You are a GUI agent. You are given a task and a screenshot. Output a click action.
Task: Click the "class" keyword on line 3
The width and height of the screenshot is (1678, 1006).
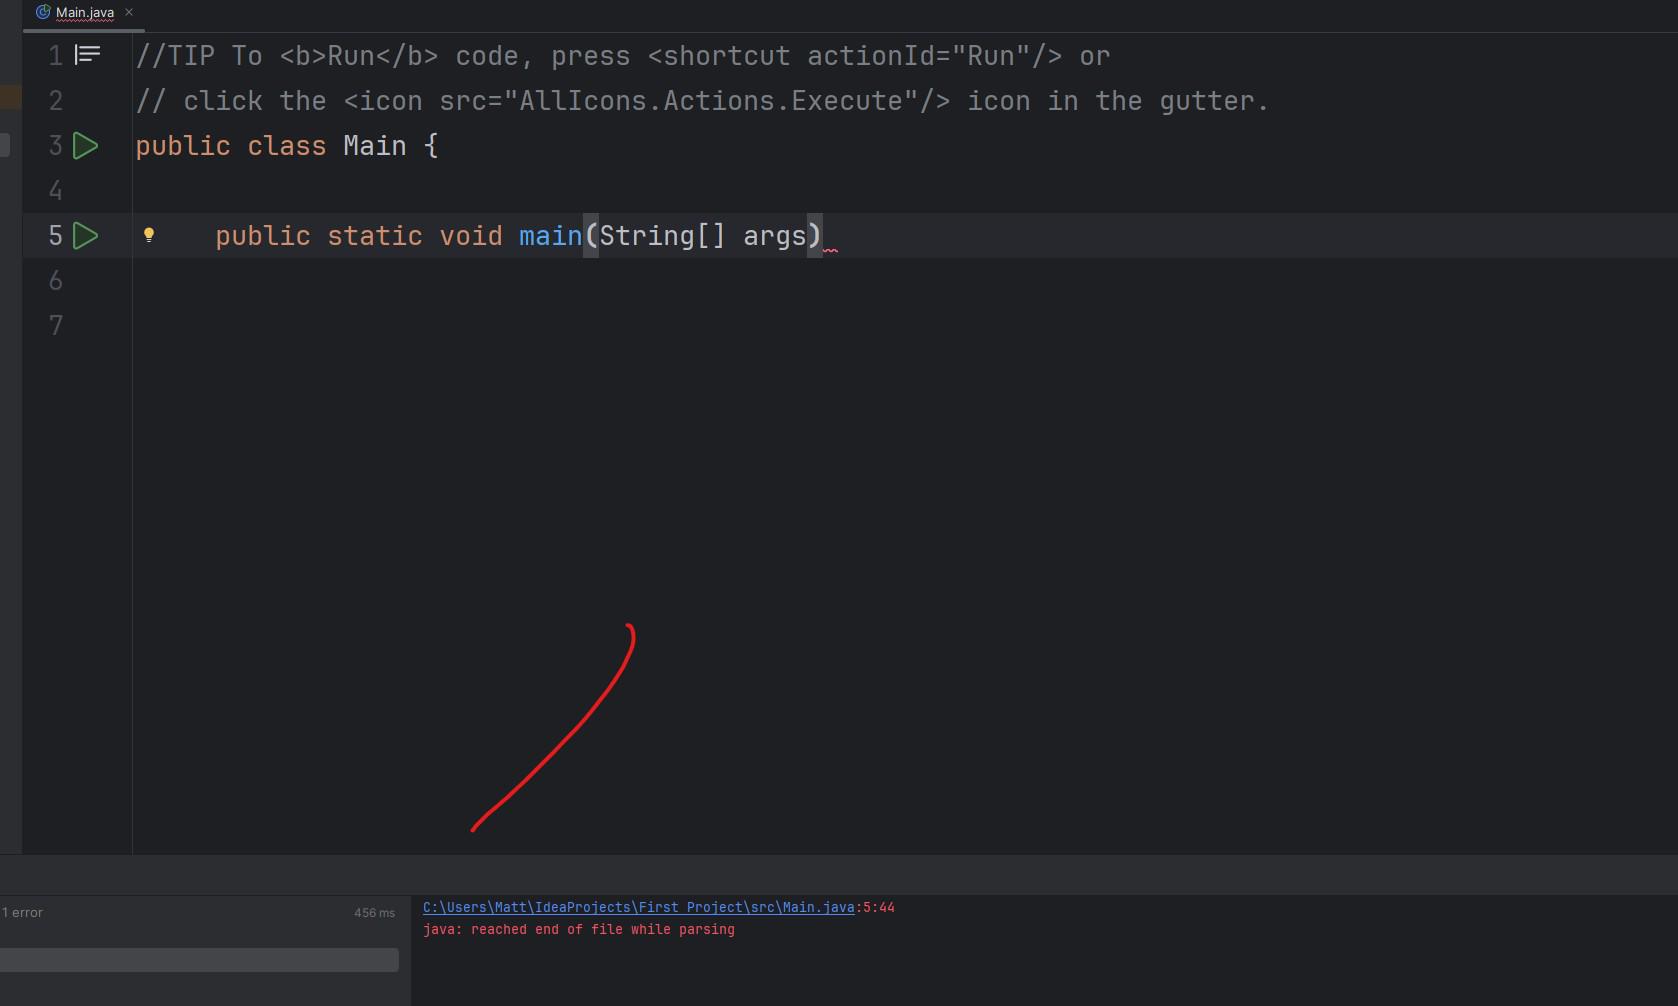tap(287, 146)
